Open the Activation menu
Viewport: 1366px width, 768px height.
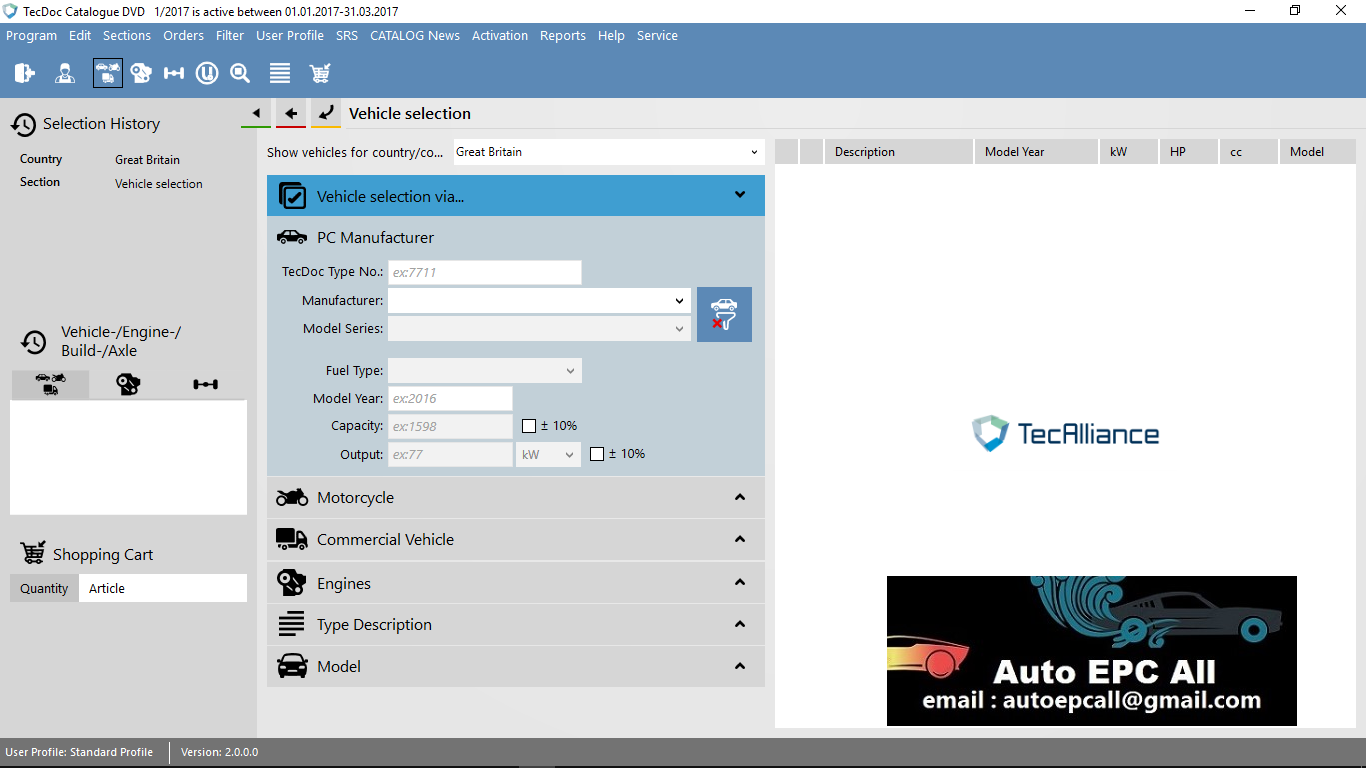500,35
